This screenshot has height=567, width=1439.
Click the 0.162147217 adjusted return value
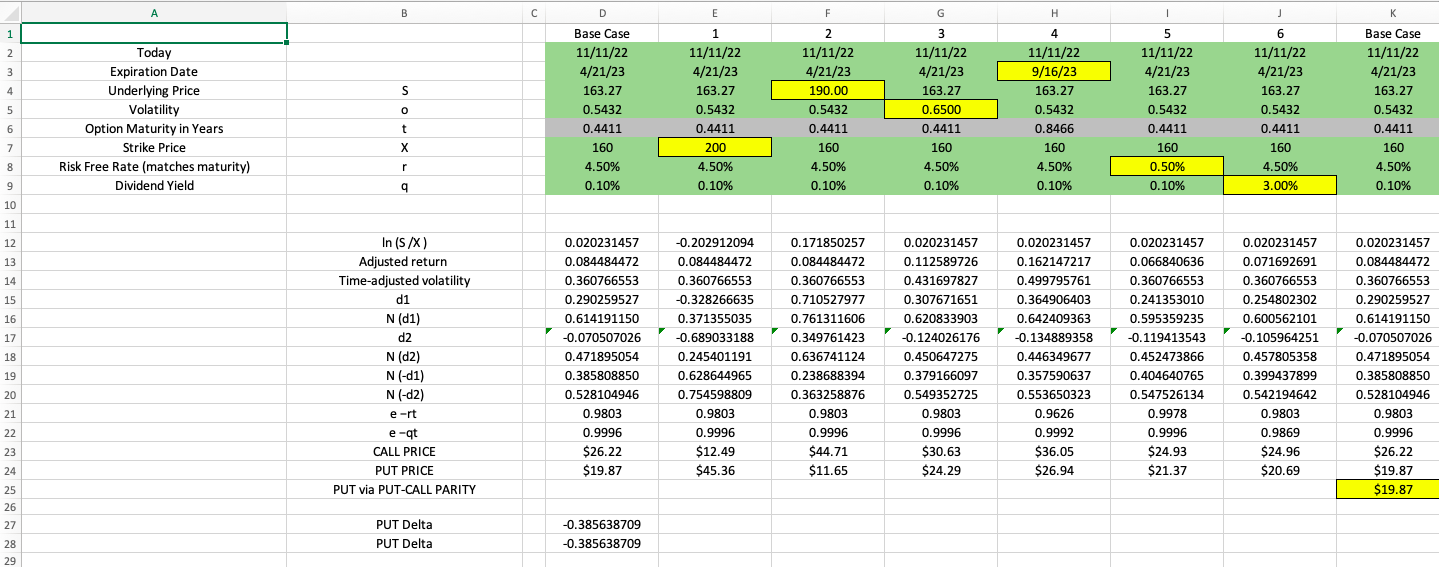click(x=1054, y=261)
